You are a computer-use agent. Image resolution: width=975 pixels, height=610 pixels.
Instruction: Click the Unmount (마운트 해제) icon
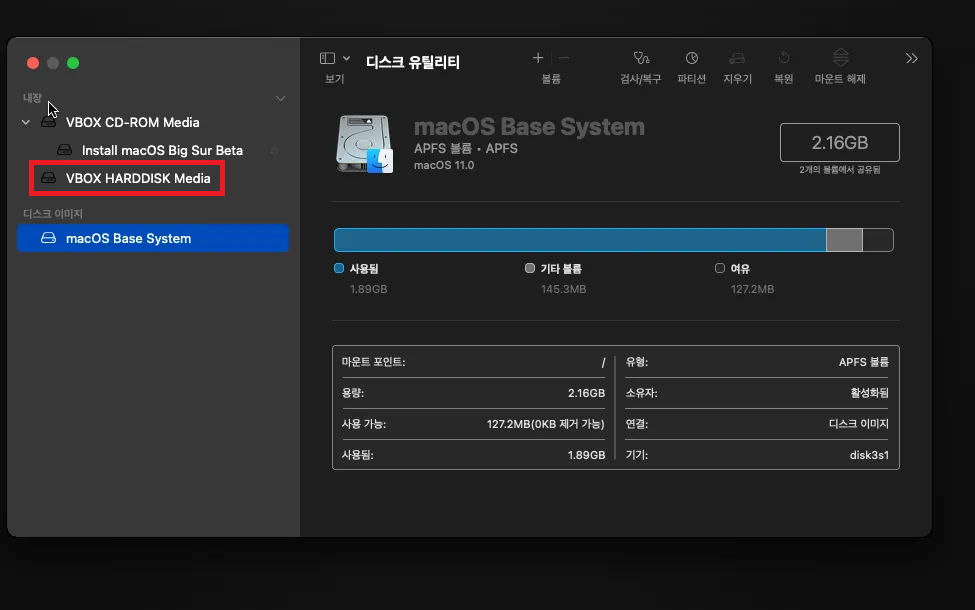coord(841,57)
